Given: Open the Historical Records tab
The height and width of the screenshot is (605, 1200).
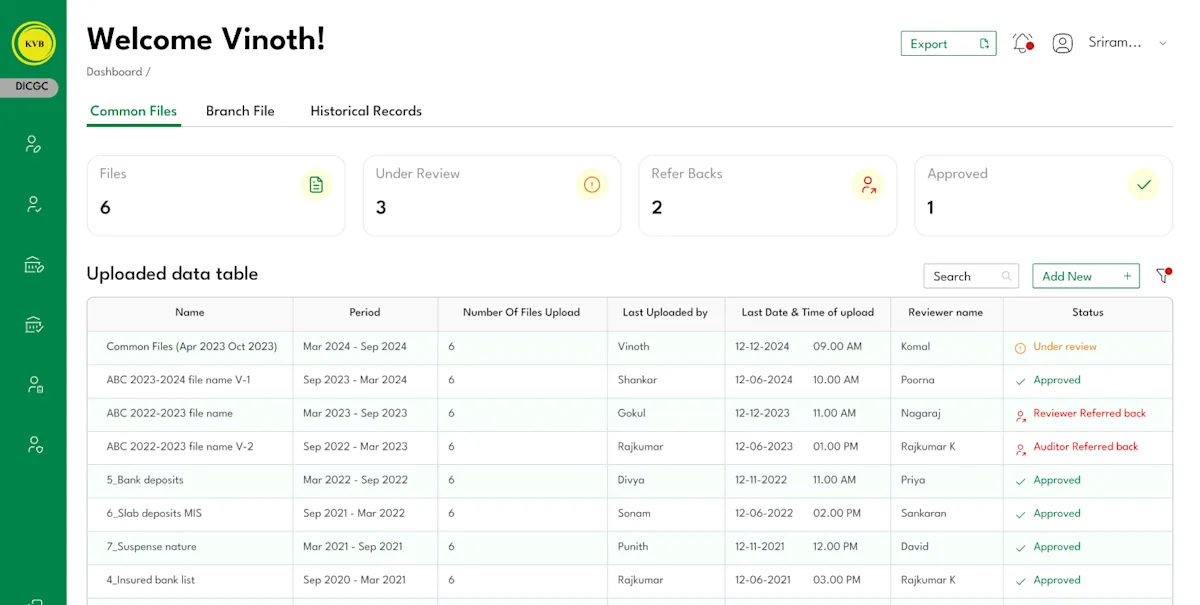Looking at the screenshot, I should 366,111.
